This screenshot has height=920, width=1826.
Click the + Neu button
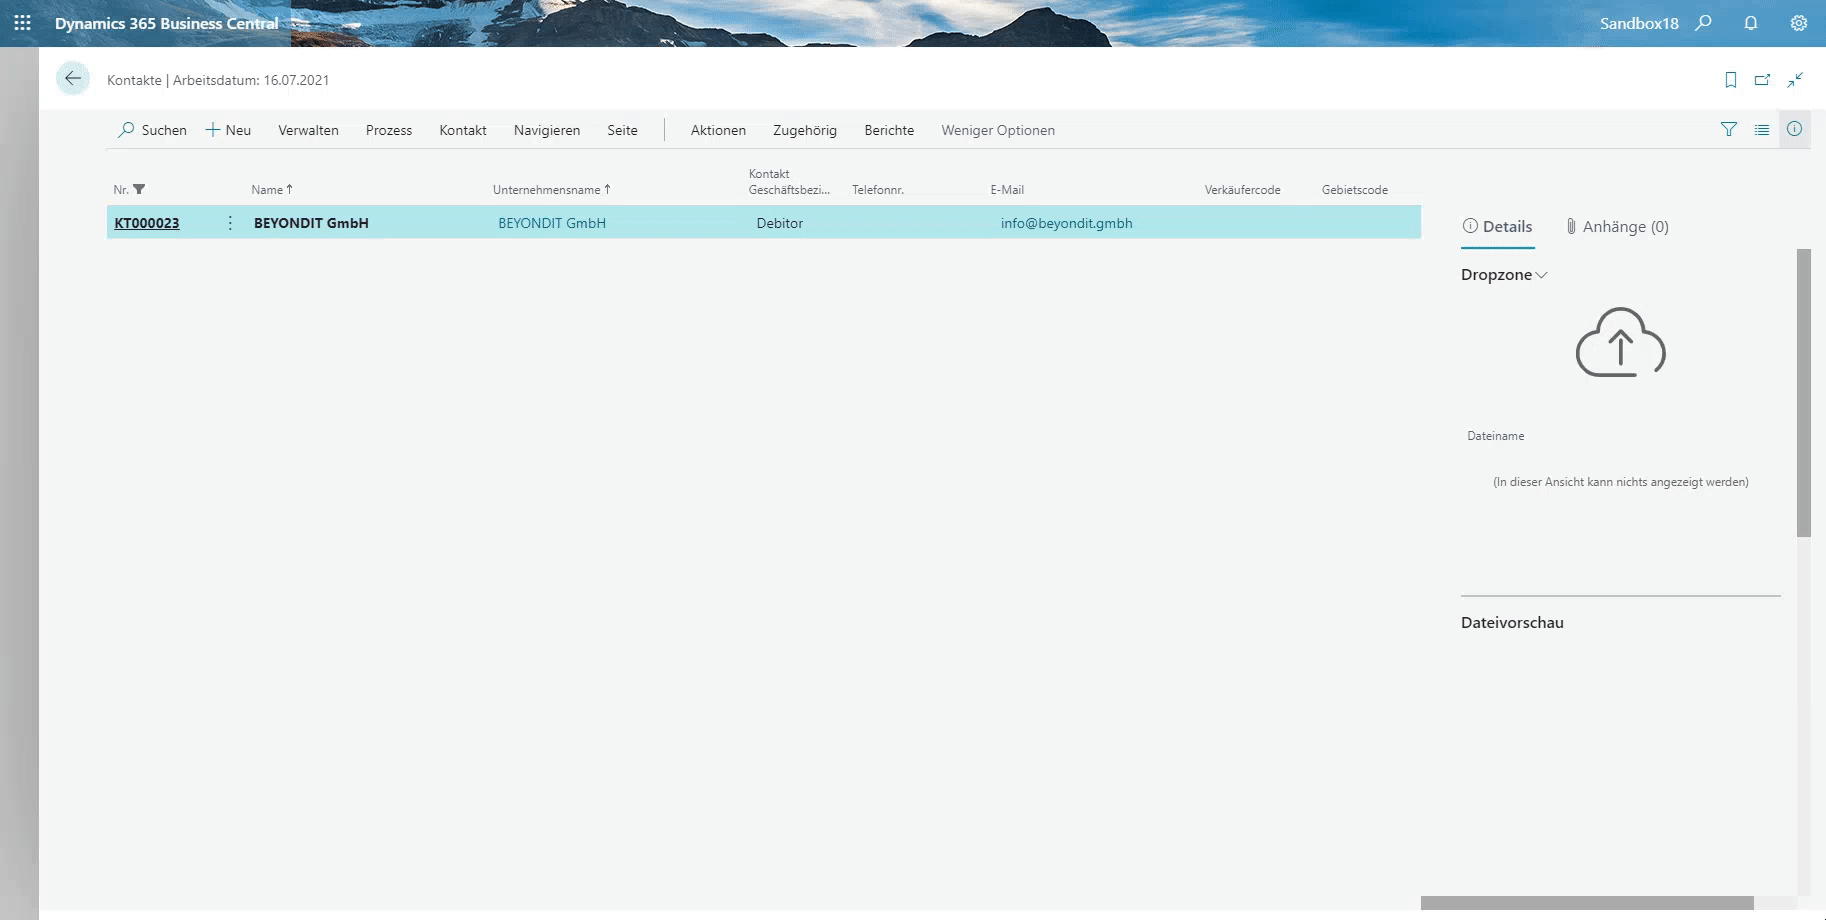228,130
